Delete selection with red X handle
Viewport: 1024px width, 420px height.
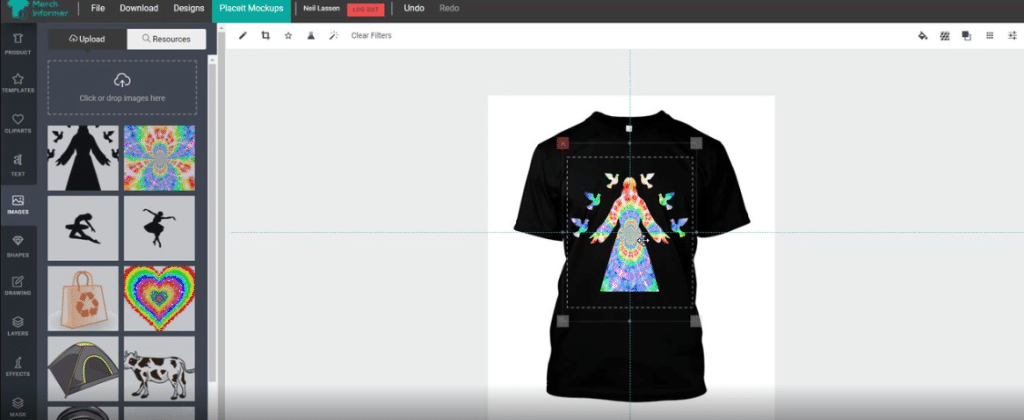pos(563,143)
